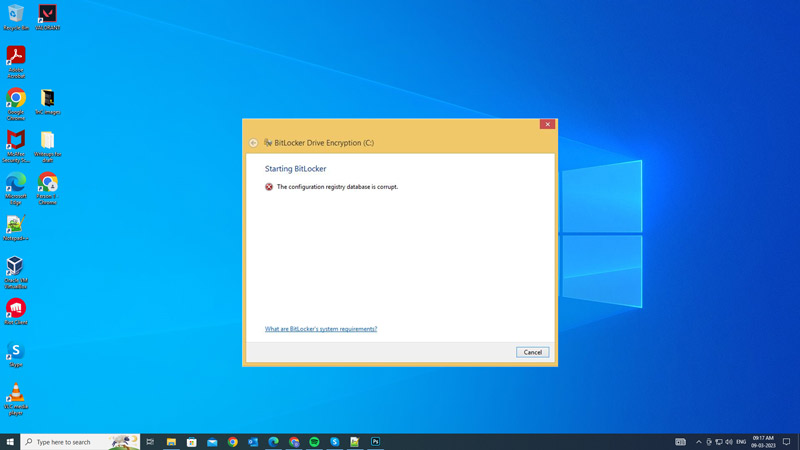The height and width of the screenshot is (450, 800).
Task: Select the McAfee Security Scan desktop shortcut
Action: (x=16, y=146)
